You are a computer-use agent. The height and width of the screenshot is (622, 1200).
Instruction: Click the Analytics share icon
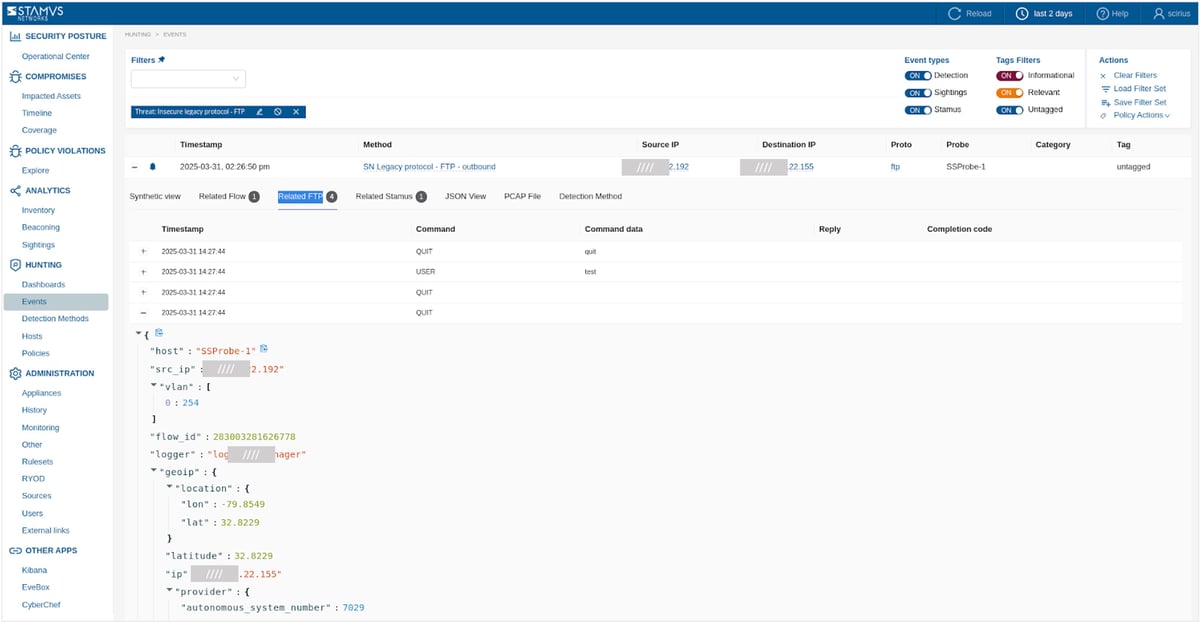pos(15,190)
